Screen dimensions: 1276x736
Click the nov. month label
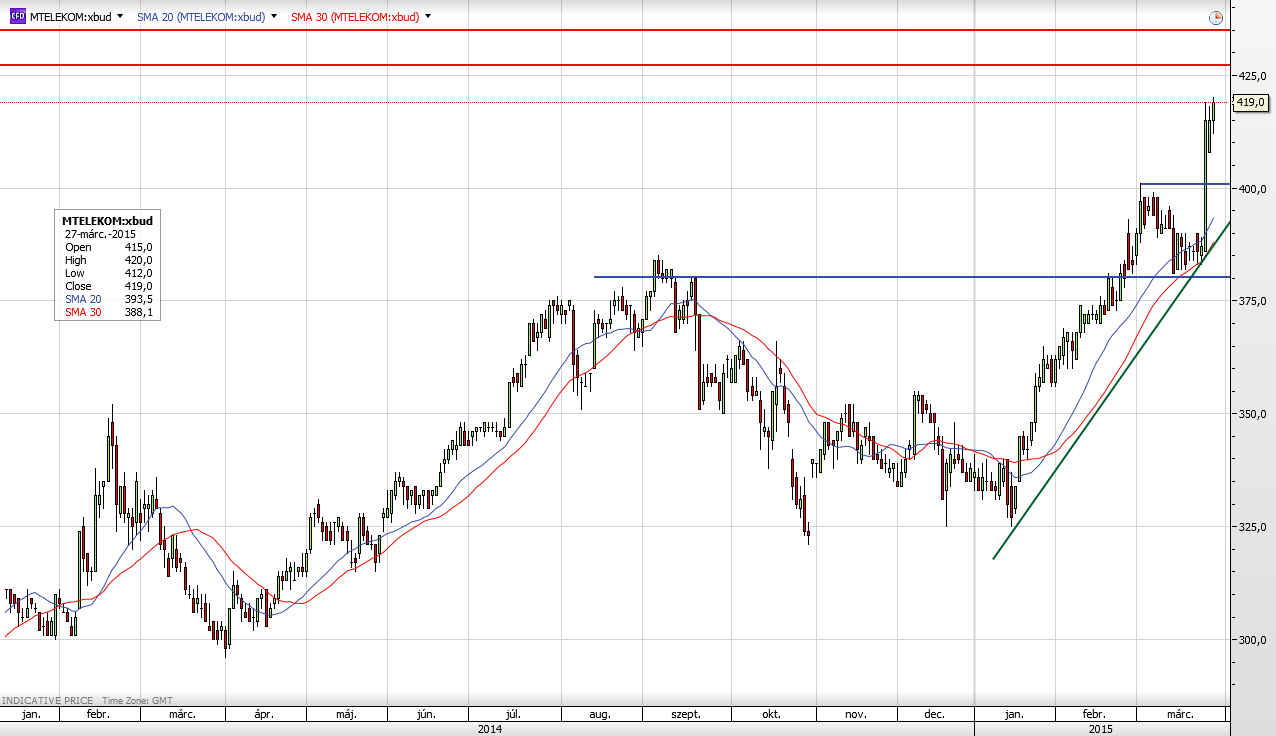click(x=855, y=715)
